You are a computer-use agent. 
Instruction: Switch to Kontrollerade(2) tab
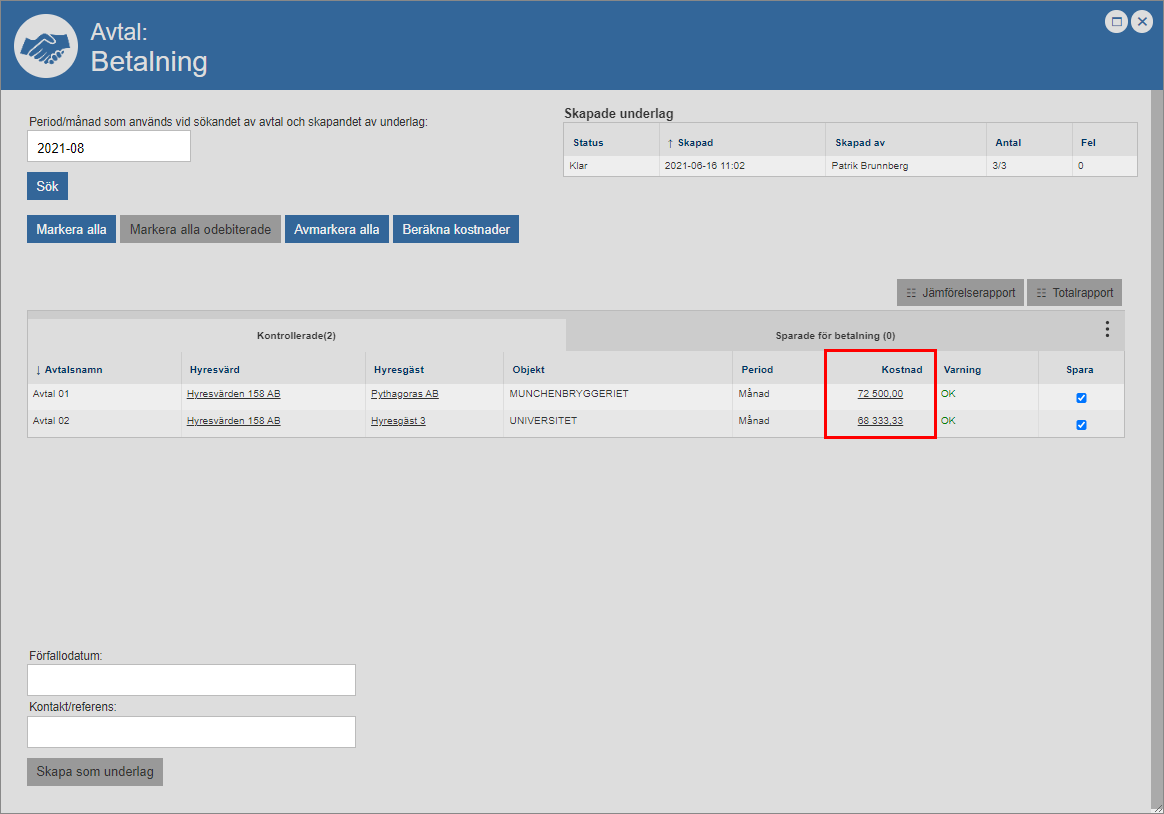[296, 335]
